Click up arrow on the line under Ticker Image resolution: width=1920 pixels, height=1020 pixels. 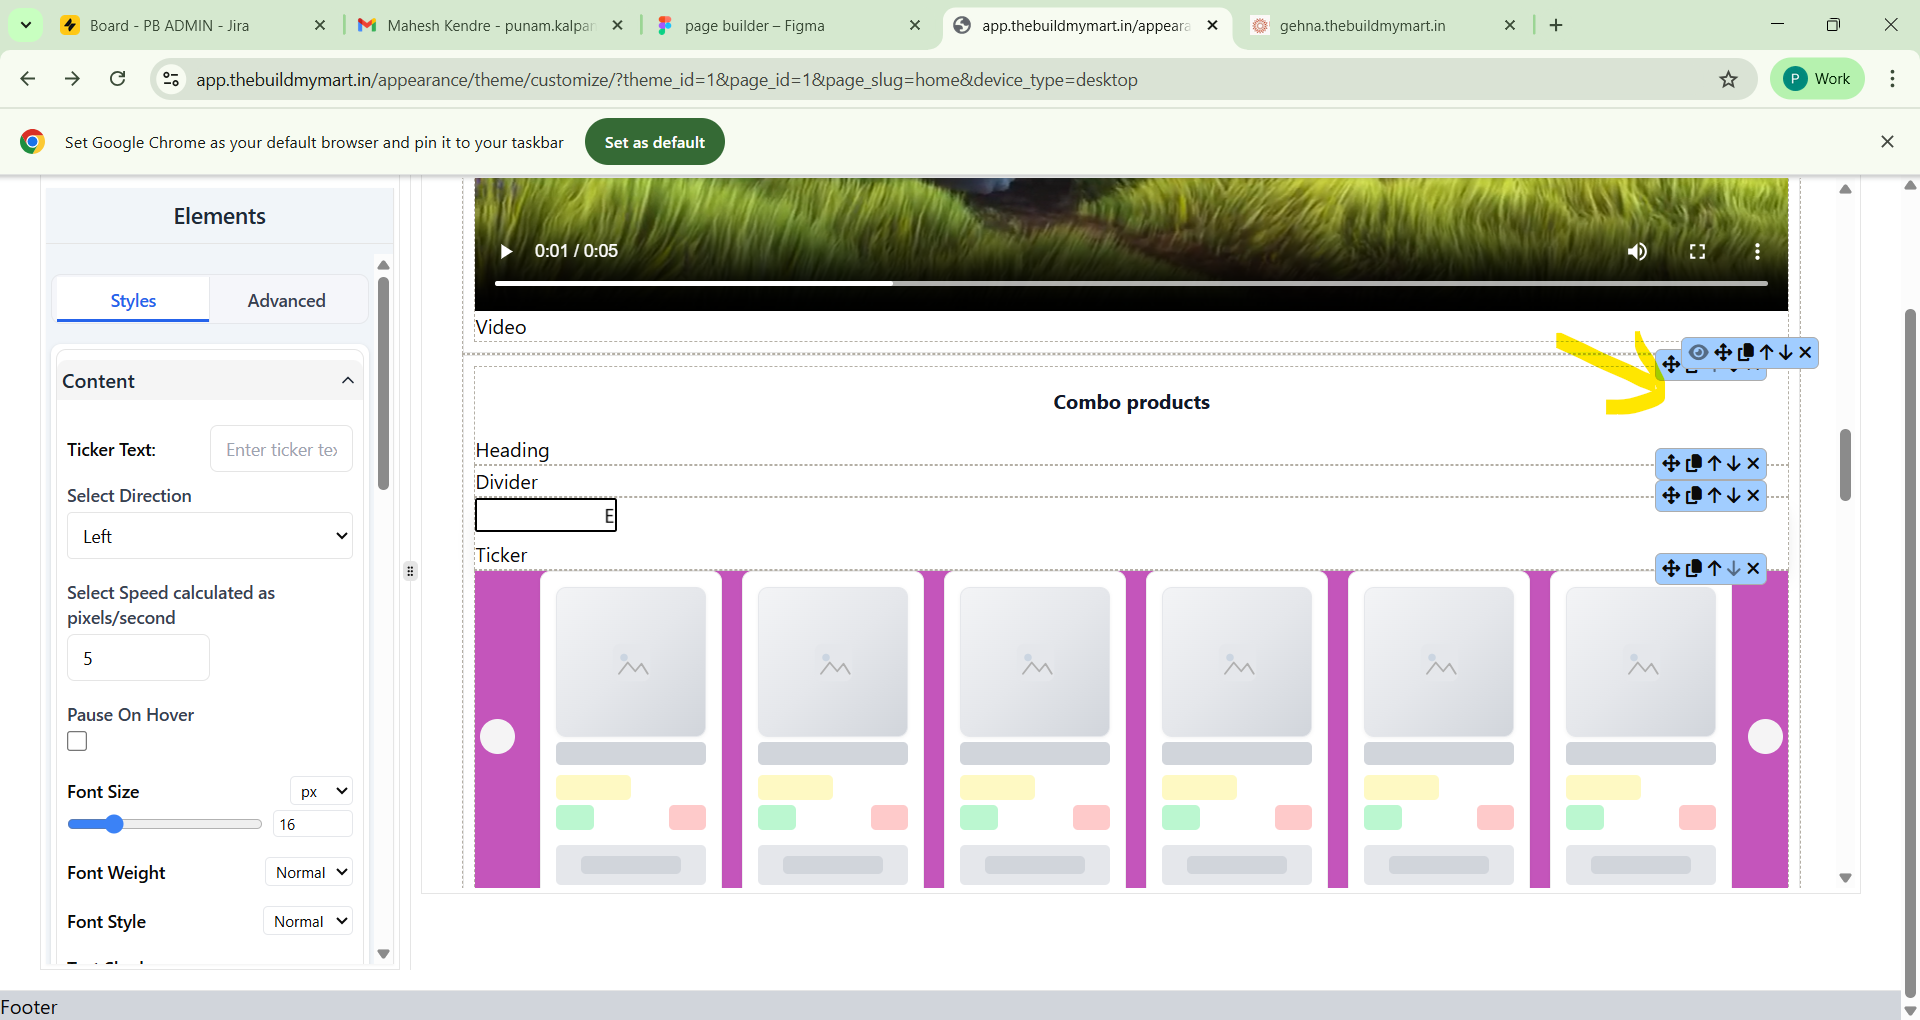pyautogui.click(x=1715, y=568)
